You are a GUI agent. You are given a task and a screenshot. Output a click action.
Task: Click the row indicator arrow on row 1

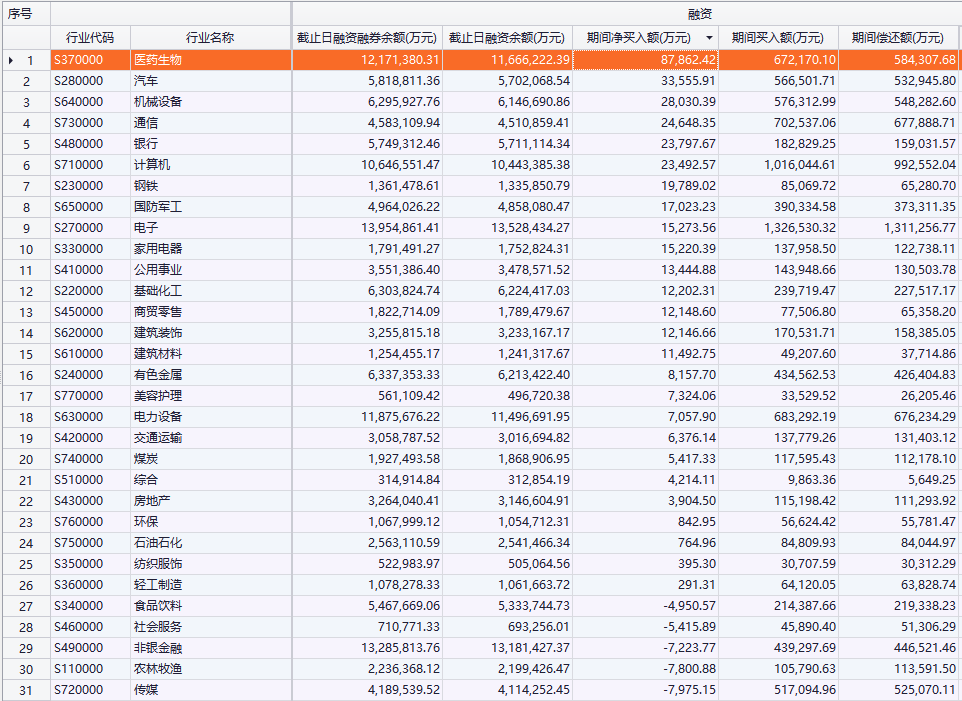(x=11, y=61)
